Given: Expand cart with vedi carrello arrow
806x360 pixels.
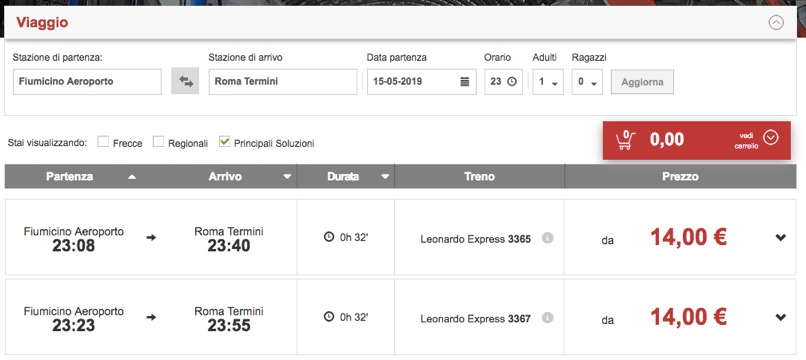Looking at the screenshot, I should click(x=771, y=138).
